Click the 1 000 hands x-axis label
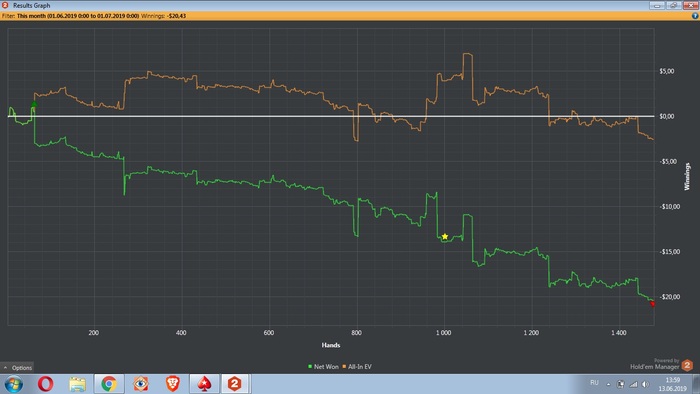 coord(443,333)
